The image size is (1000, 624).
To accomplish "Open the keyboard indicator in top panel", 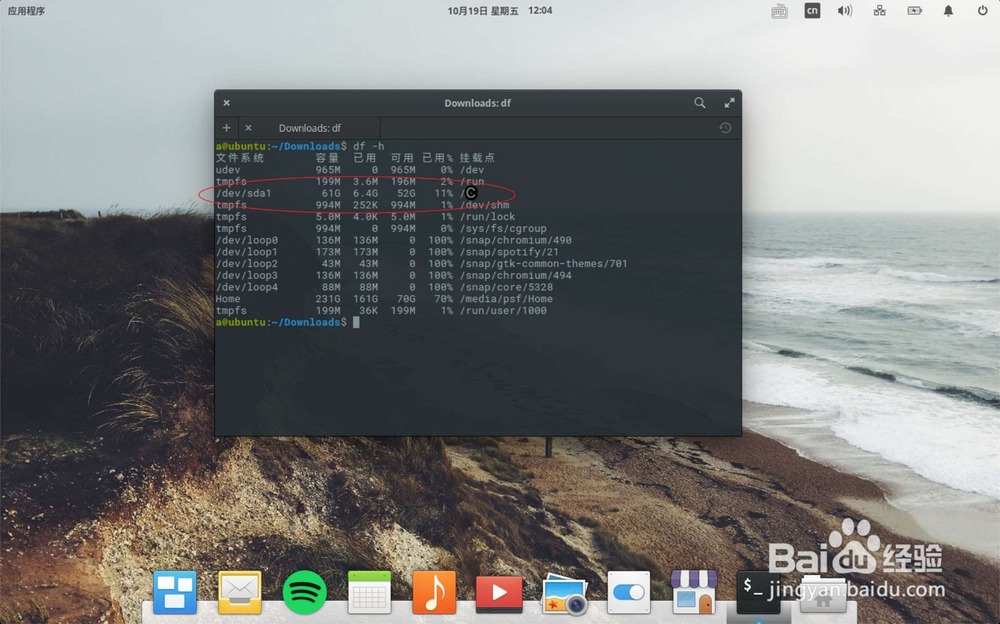I will point(779,11).
